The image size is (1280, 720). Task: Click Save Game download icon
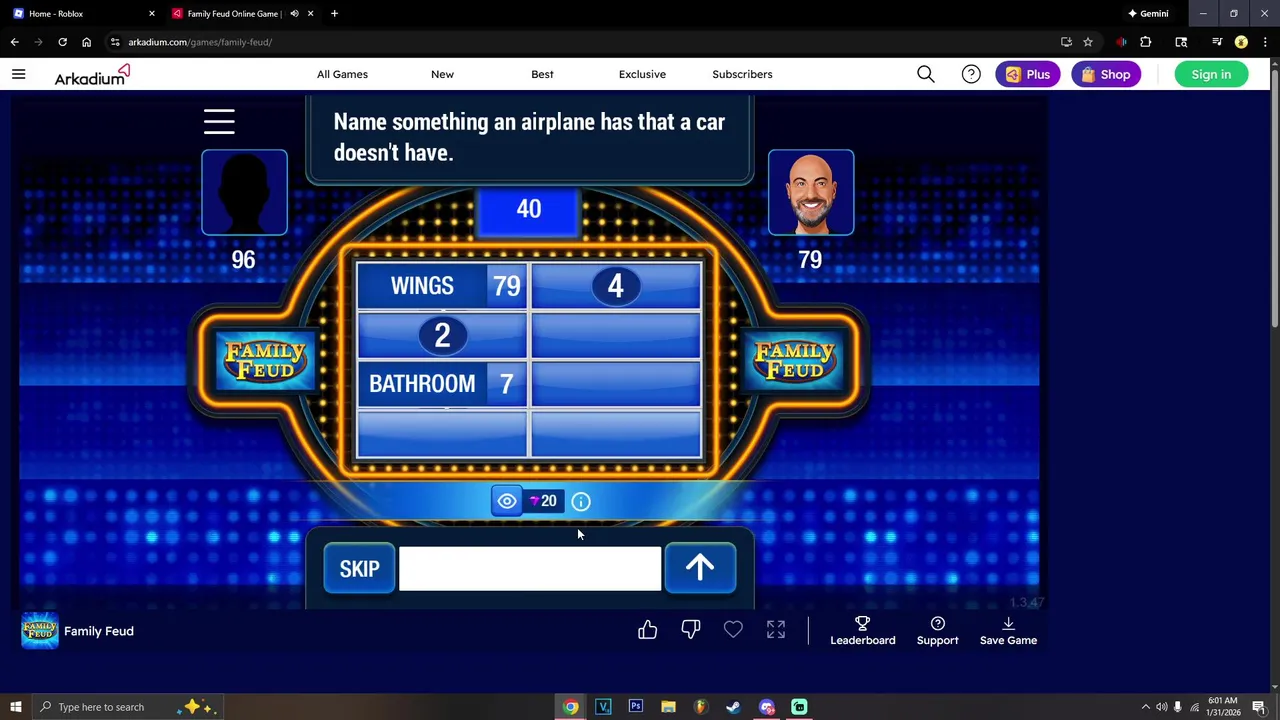click(x=1008, y=630)
